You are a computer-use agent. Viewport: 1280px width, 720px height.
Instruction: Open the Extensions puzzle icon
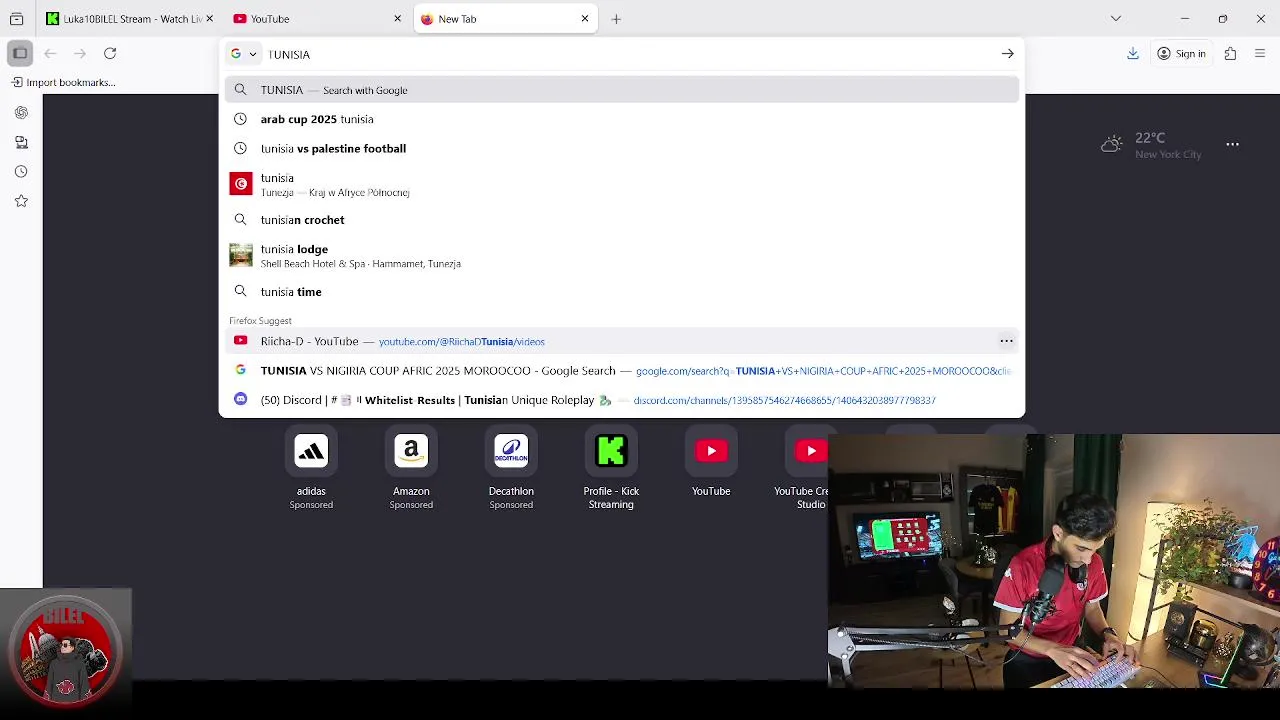(x=1230, y=54)
